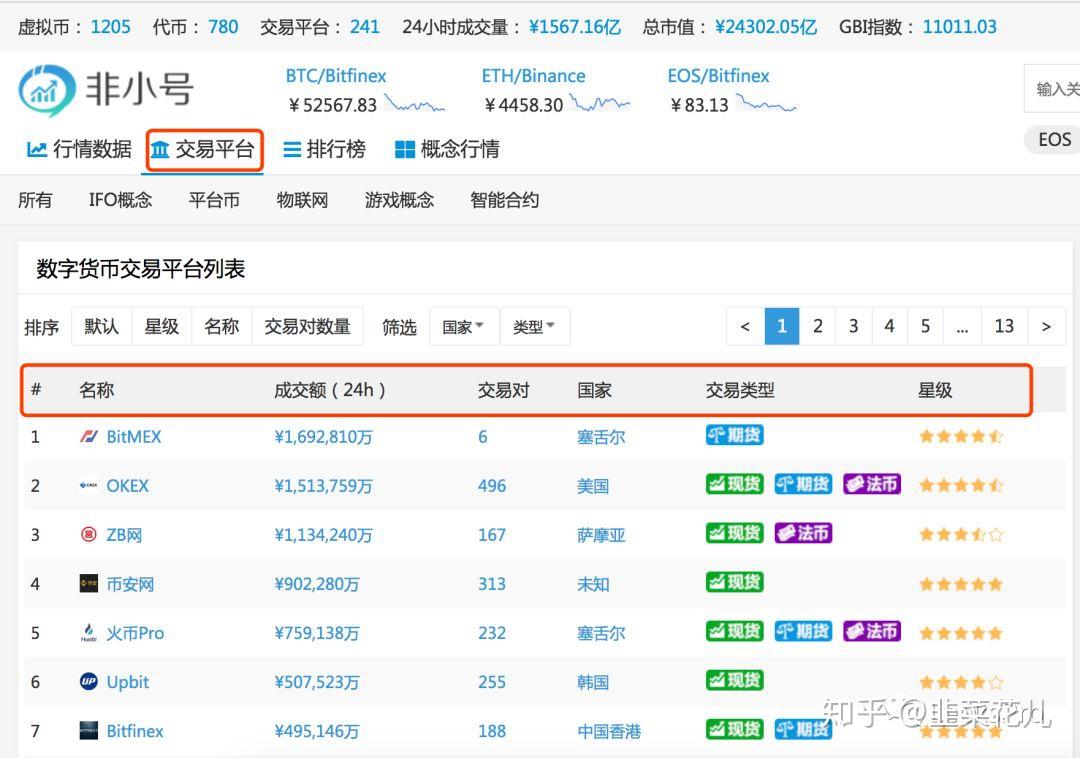Click ZB网 star rating
Viewport: 1080px width, 758px height.
click(961, 534)
